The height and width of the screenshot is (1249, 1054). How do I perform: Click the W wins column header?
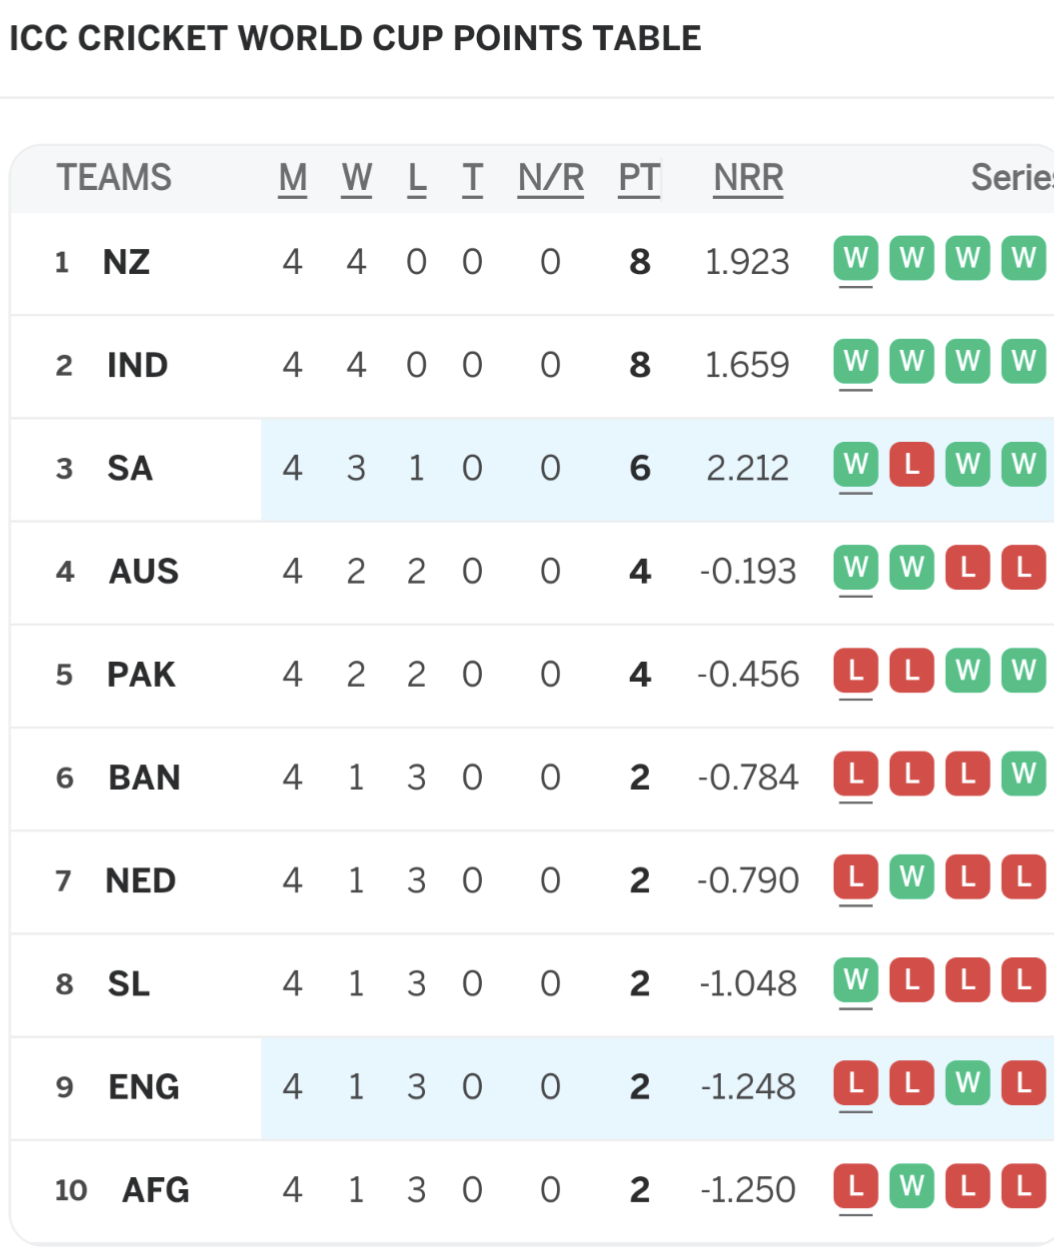(x=357, y=178)
